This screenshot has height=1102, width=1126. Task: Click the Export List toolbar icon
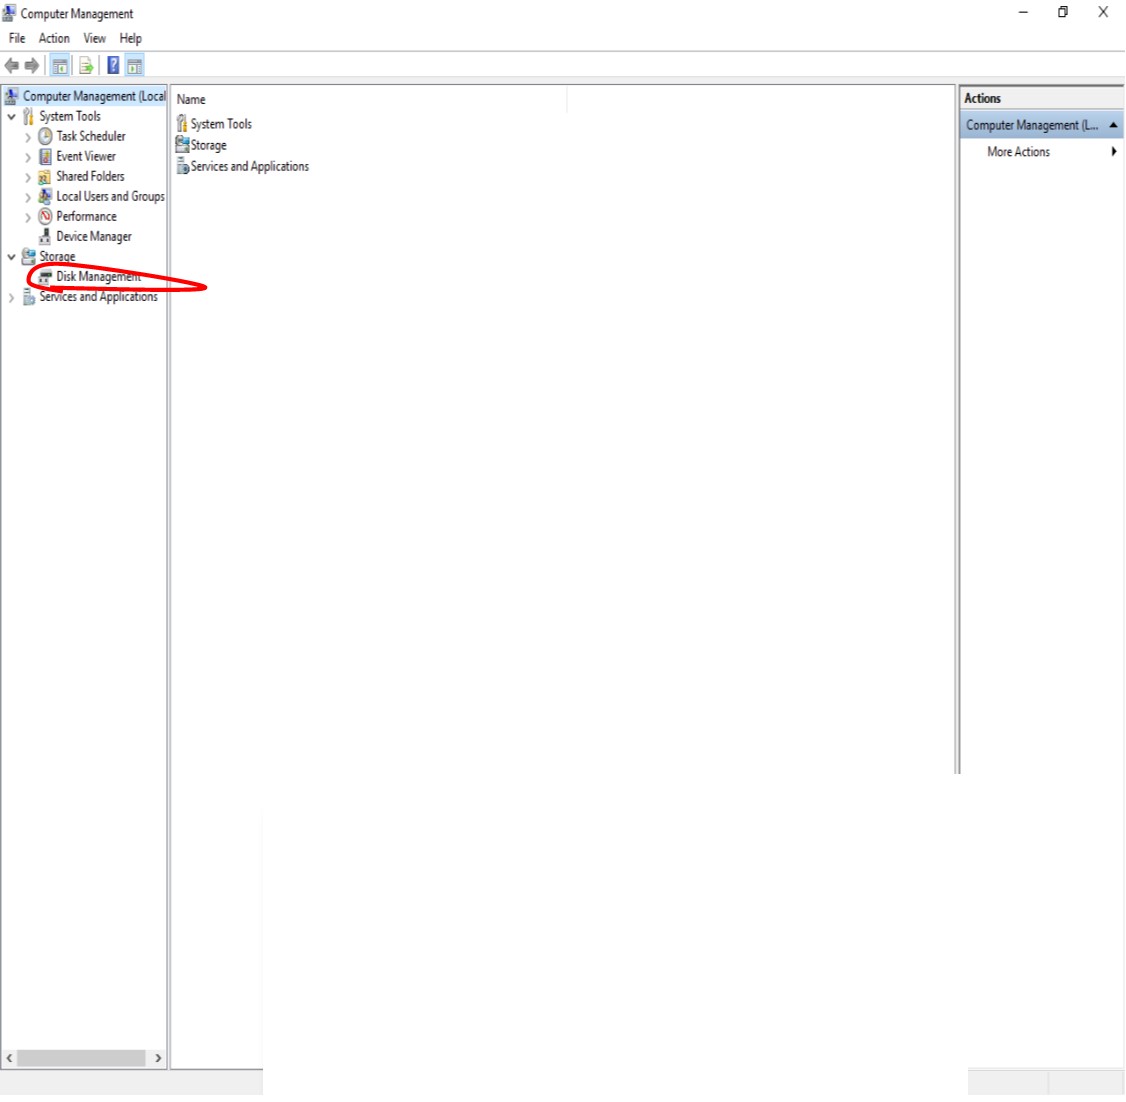[86, 65]
